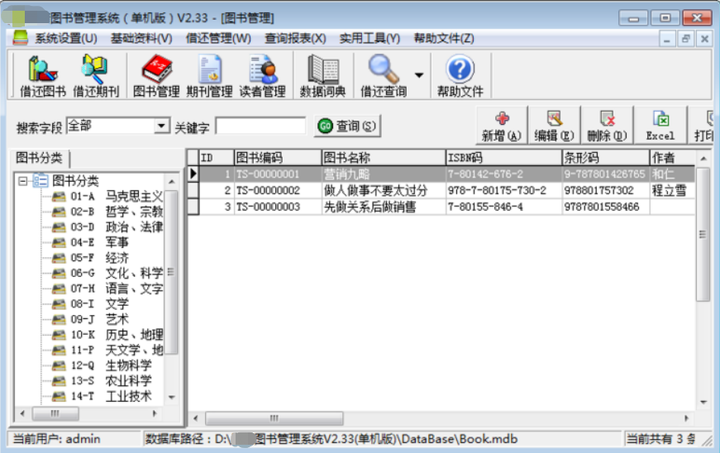The width and height of the screenshot is (720, 453).
Task: Select category 09-J 艺术
Action: (100, 319)
